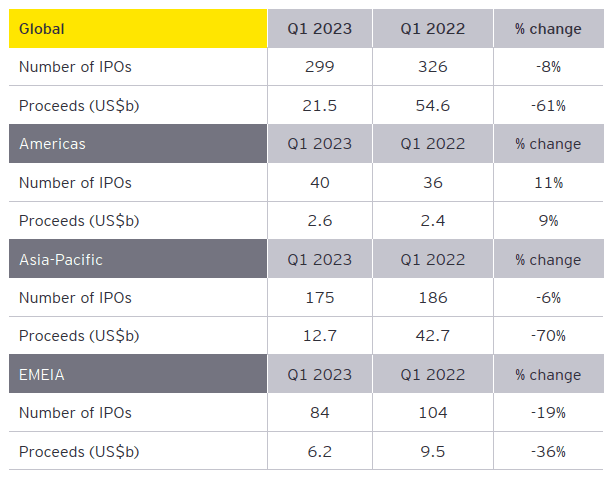Click the yellow Global header cell

point(138,29)
